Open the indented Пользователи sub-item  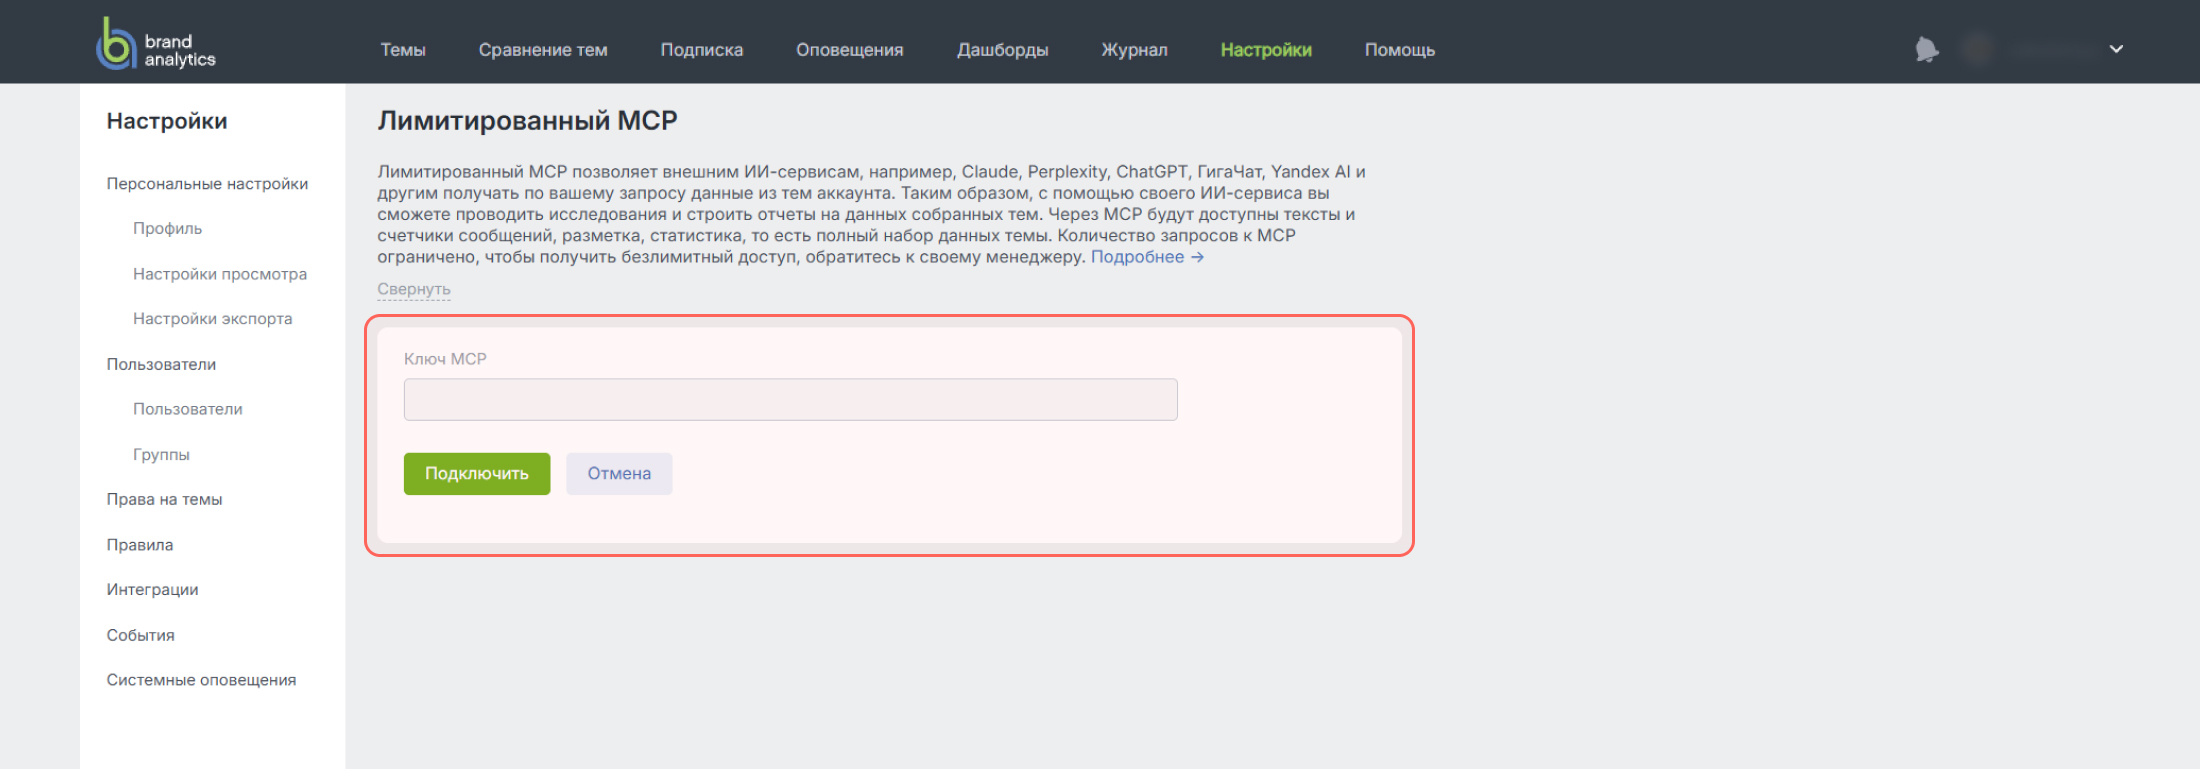188,409
